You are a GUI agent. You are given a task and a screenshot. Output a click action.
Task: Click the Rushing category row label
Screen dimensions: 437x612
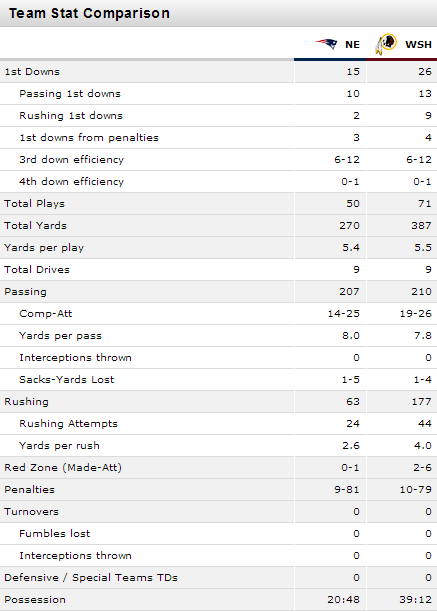click(x=27, y=402)
